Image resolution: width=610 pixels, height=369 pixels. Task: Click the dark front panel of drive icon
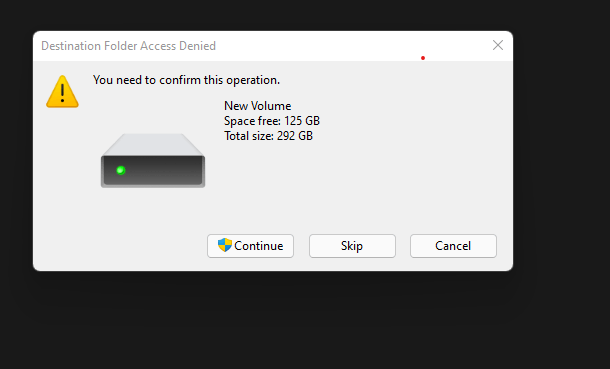[153, 170]
